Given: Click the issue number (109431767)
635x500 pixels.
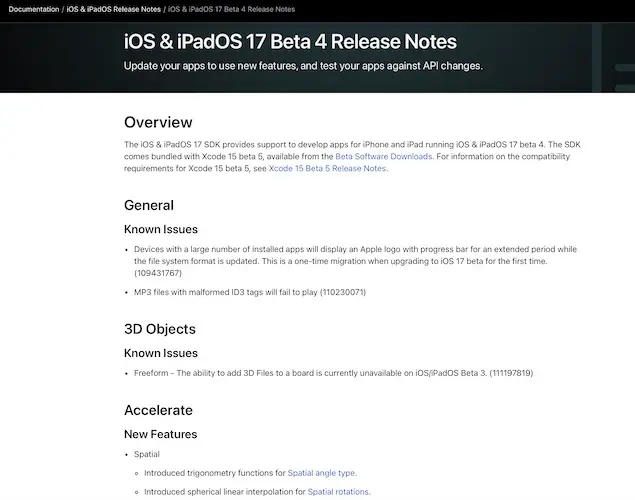Looking at the screenshot, I should pyautogui.click(x=158, y=273).
